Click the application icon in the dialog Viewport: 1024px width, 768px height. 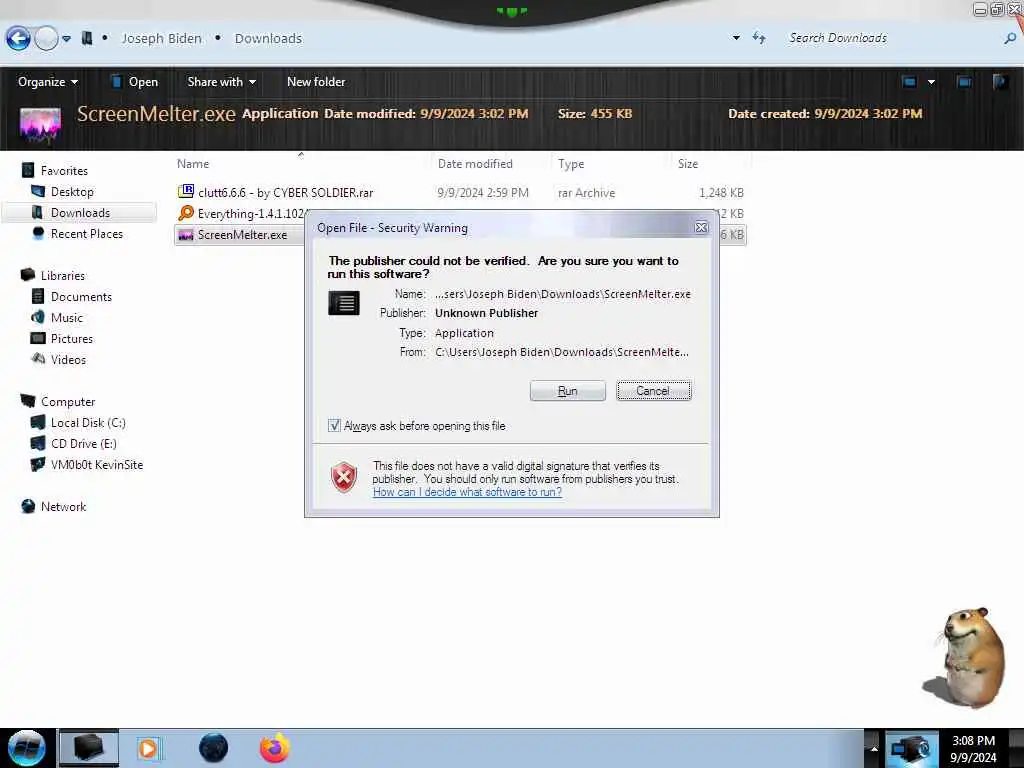(x=344, y=303)
